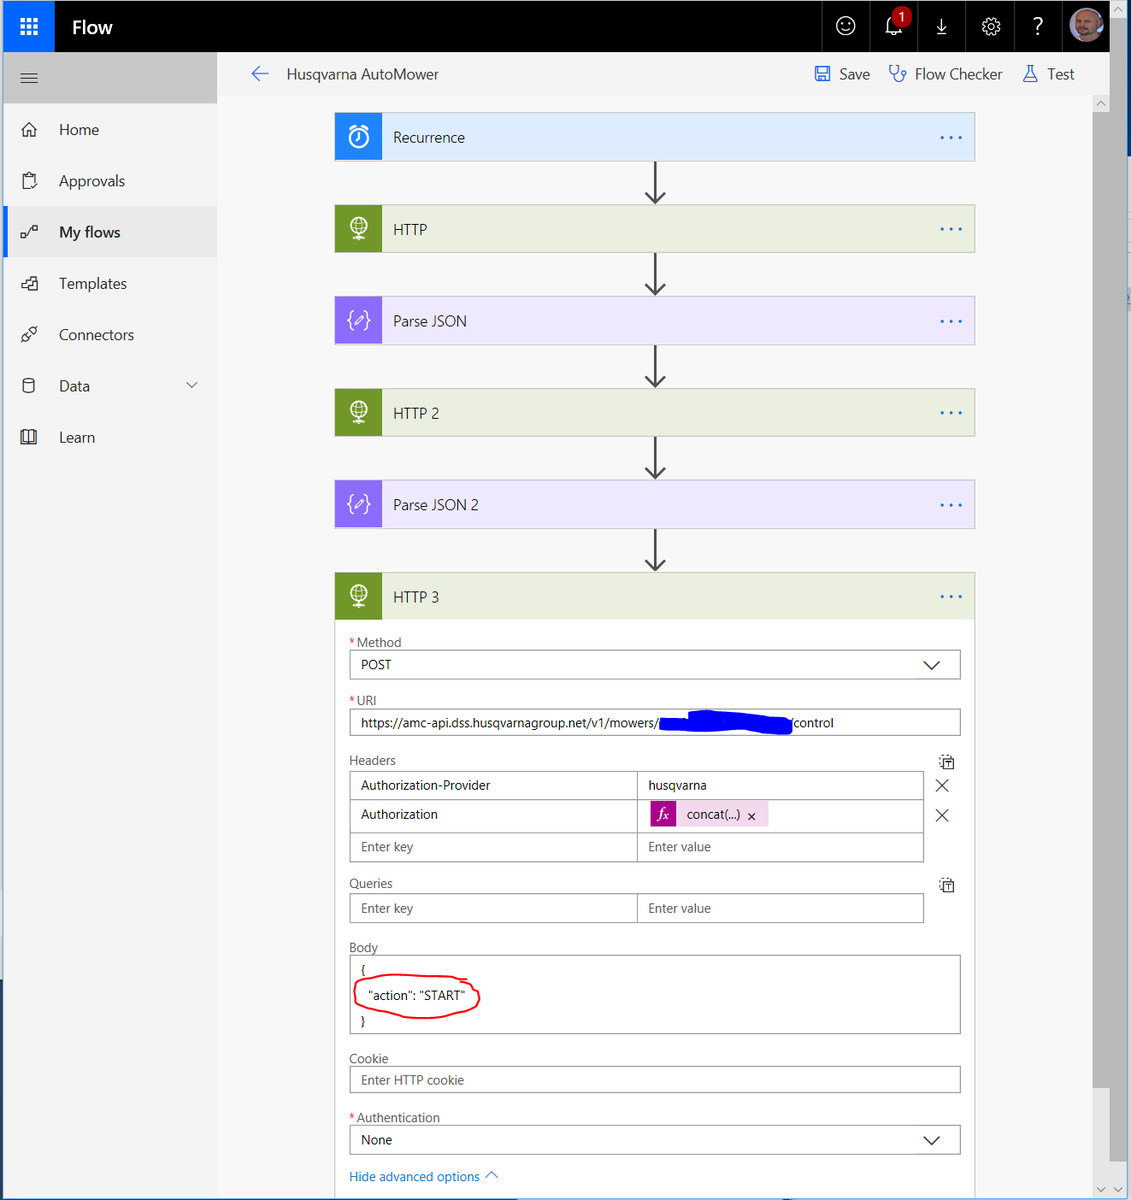Save the flow

(842, 74)
